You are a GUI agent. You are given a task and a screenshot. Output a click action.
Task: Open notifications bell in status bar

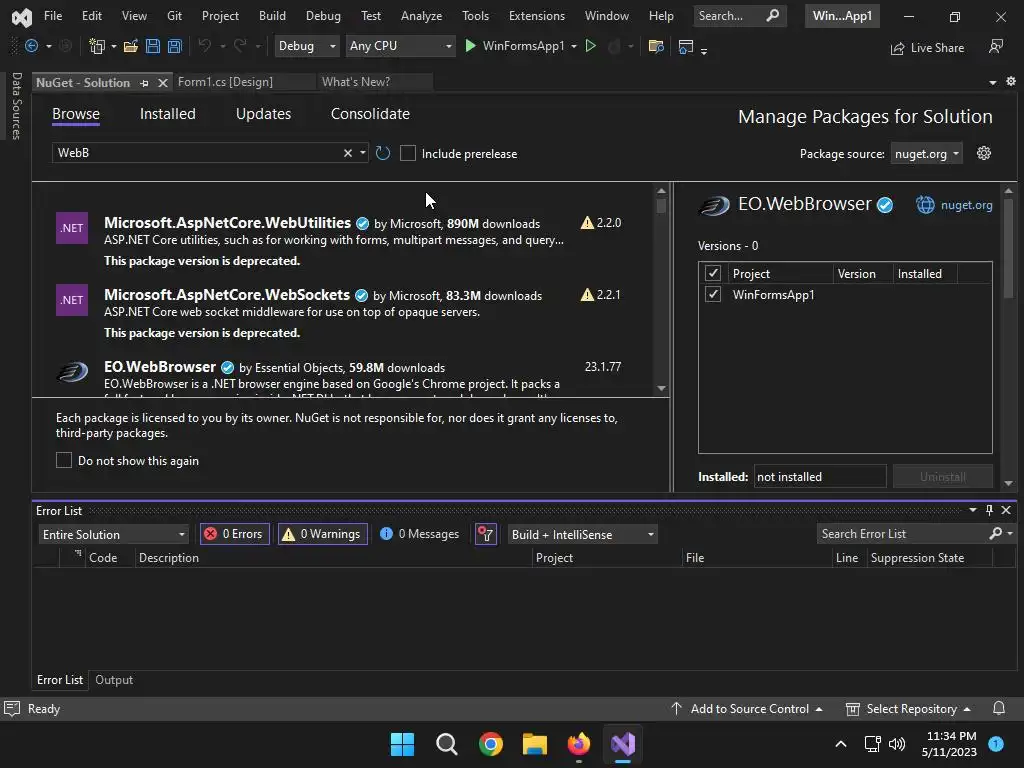click(999, 709)
